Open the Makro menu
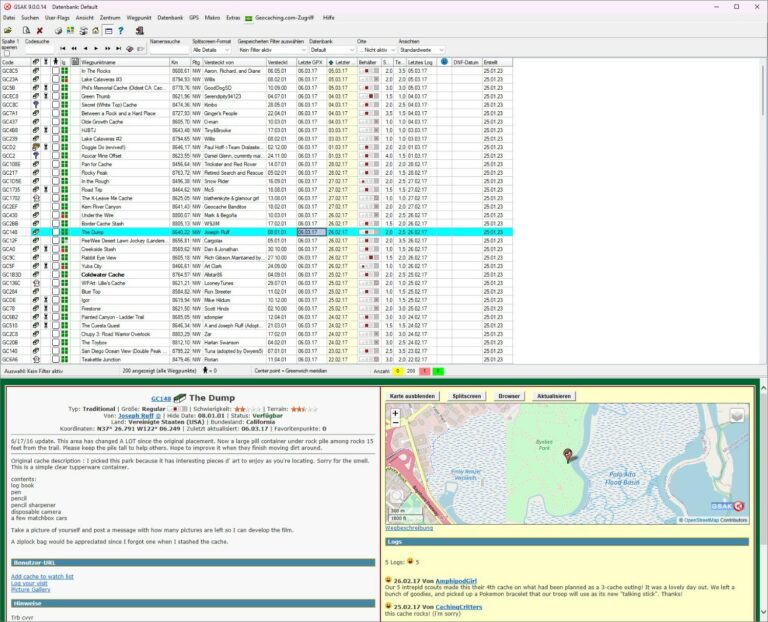Viewport: 768px width, 622px height. [212, 18]
